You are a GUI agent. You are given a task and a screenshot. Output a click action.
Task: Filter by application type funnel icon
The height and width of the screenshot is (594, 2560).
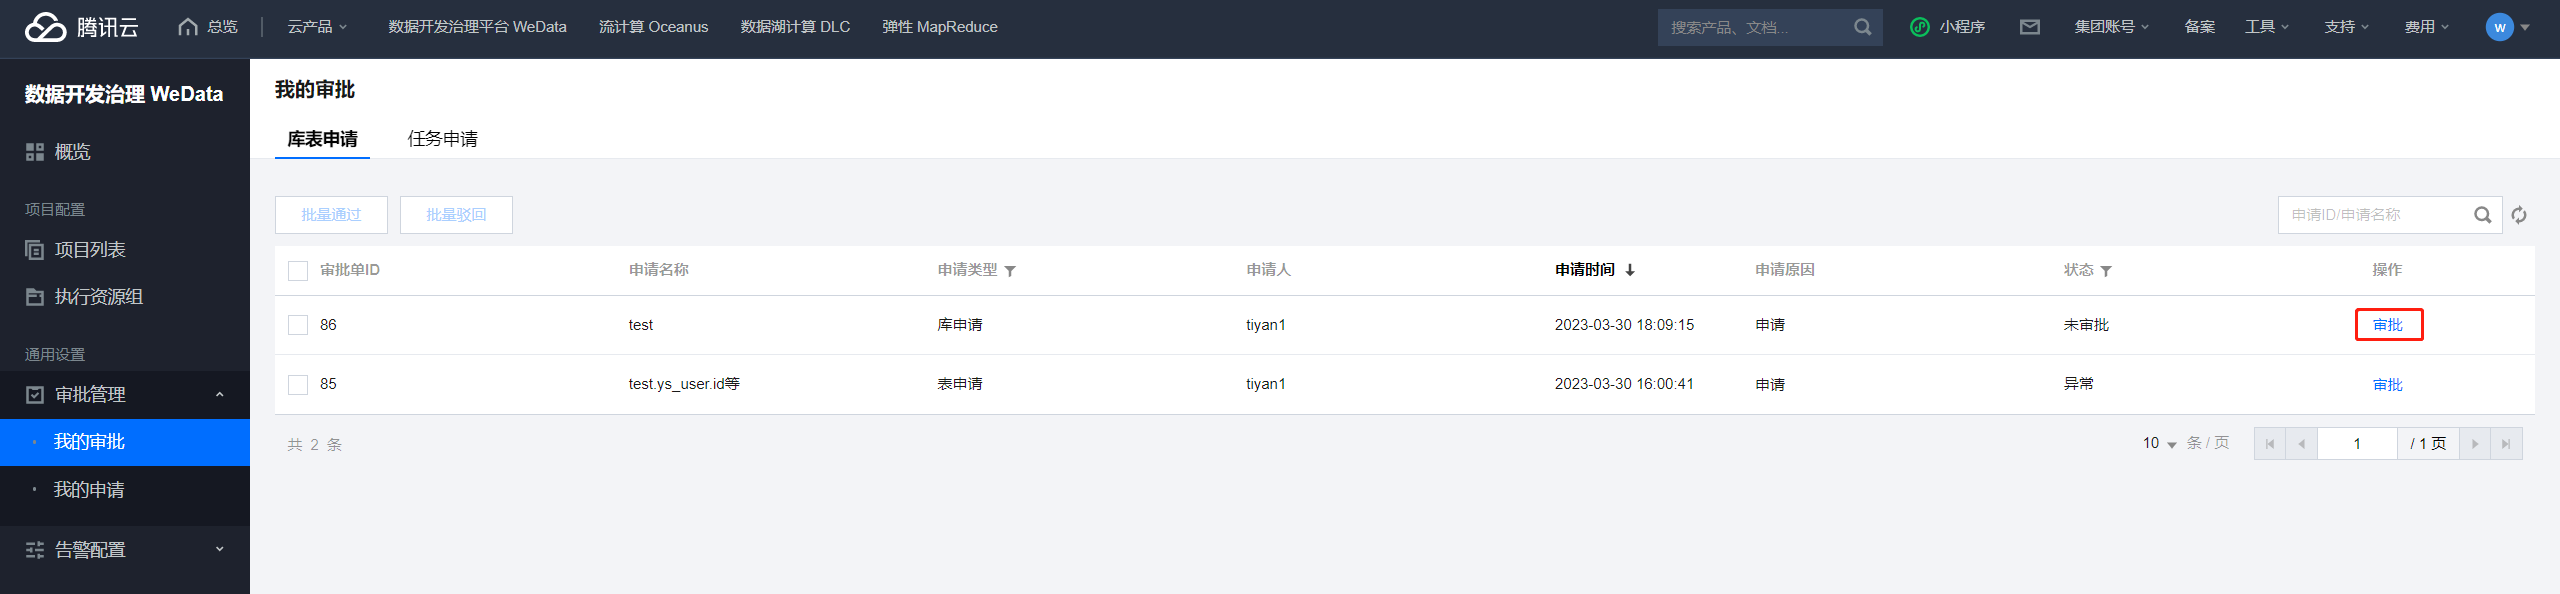point(1010,271)
